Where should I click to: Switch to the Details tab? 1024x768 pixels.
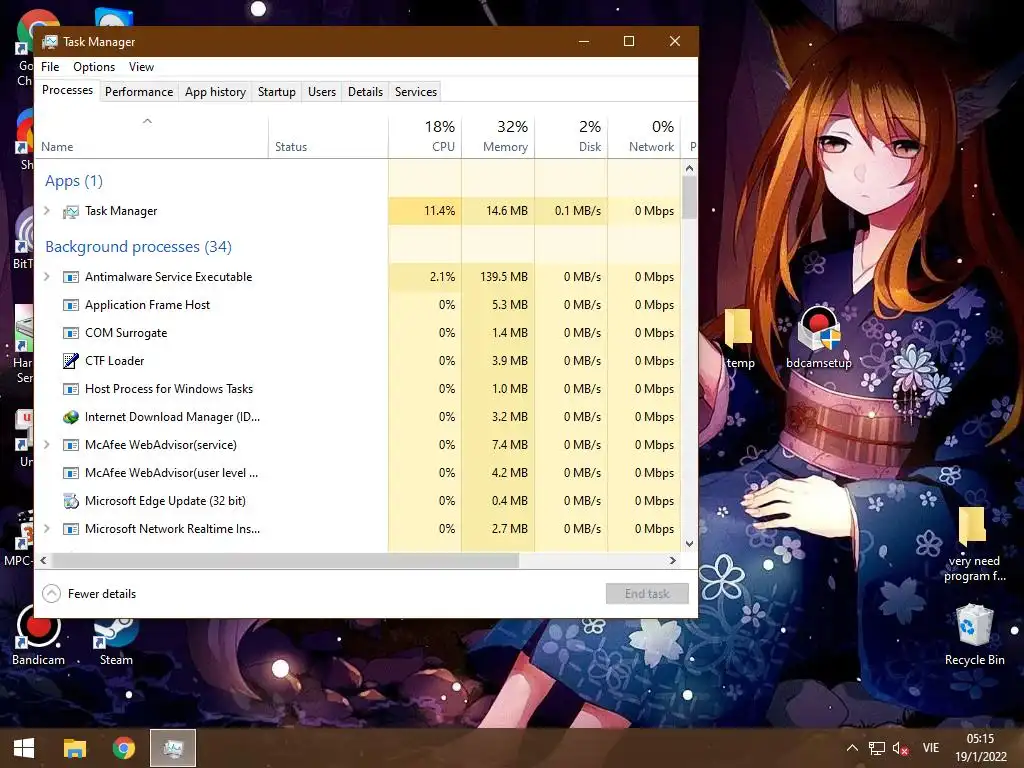pyautogui.click(x=365, y=91)
